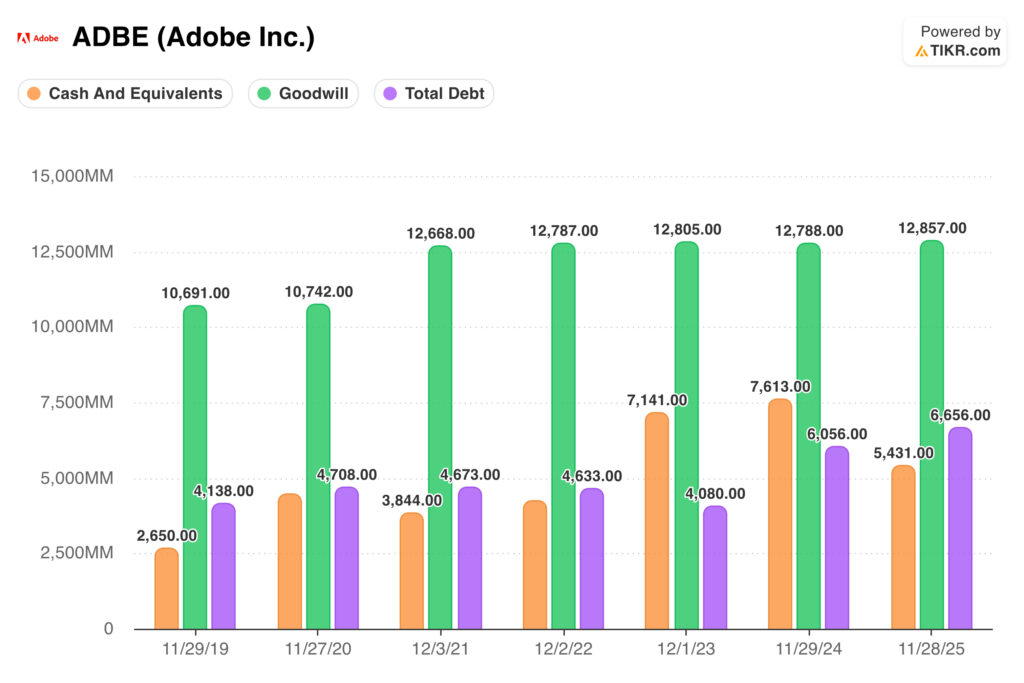The image size is (1024, 683).
Task: Toggle the Cash And Equivalents legend series
Action: pos(126,94)
